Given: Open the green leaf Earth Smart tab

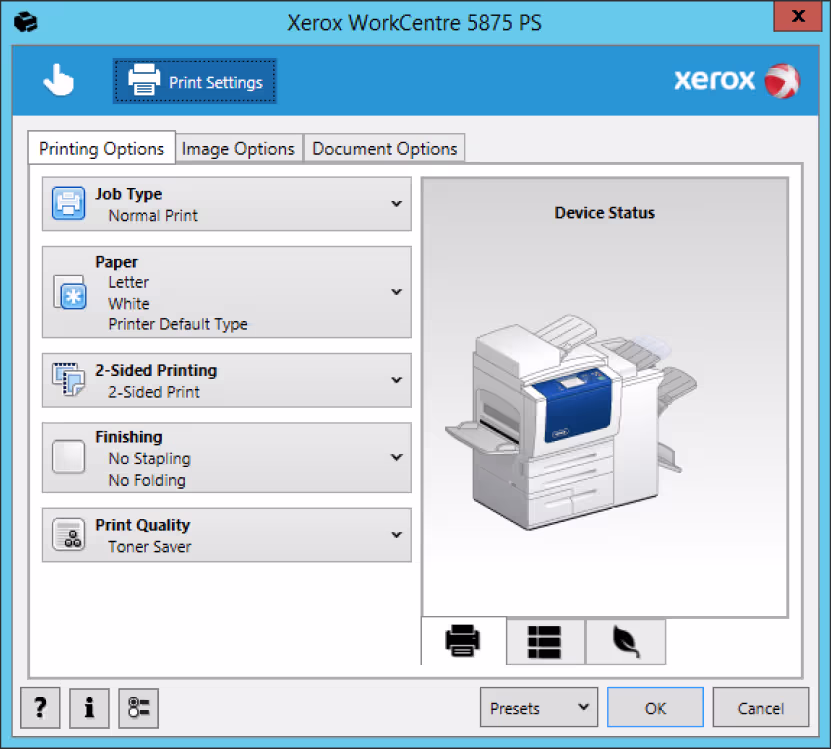Looking at the screenshot, I should click(x=625, y=641).
